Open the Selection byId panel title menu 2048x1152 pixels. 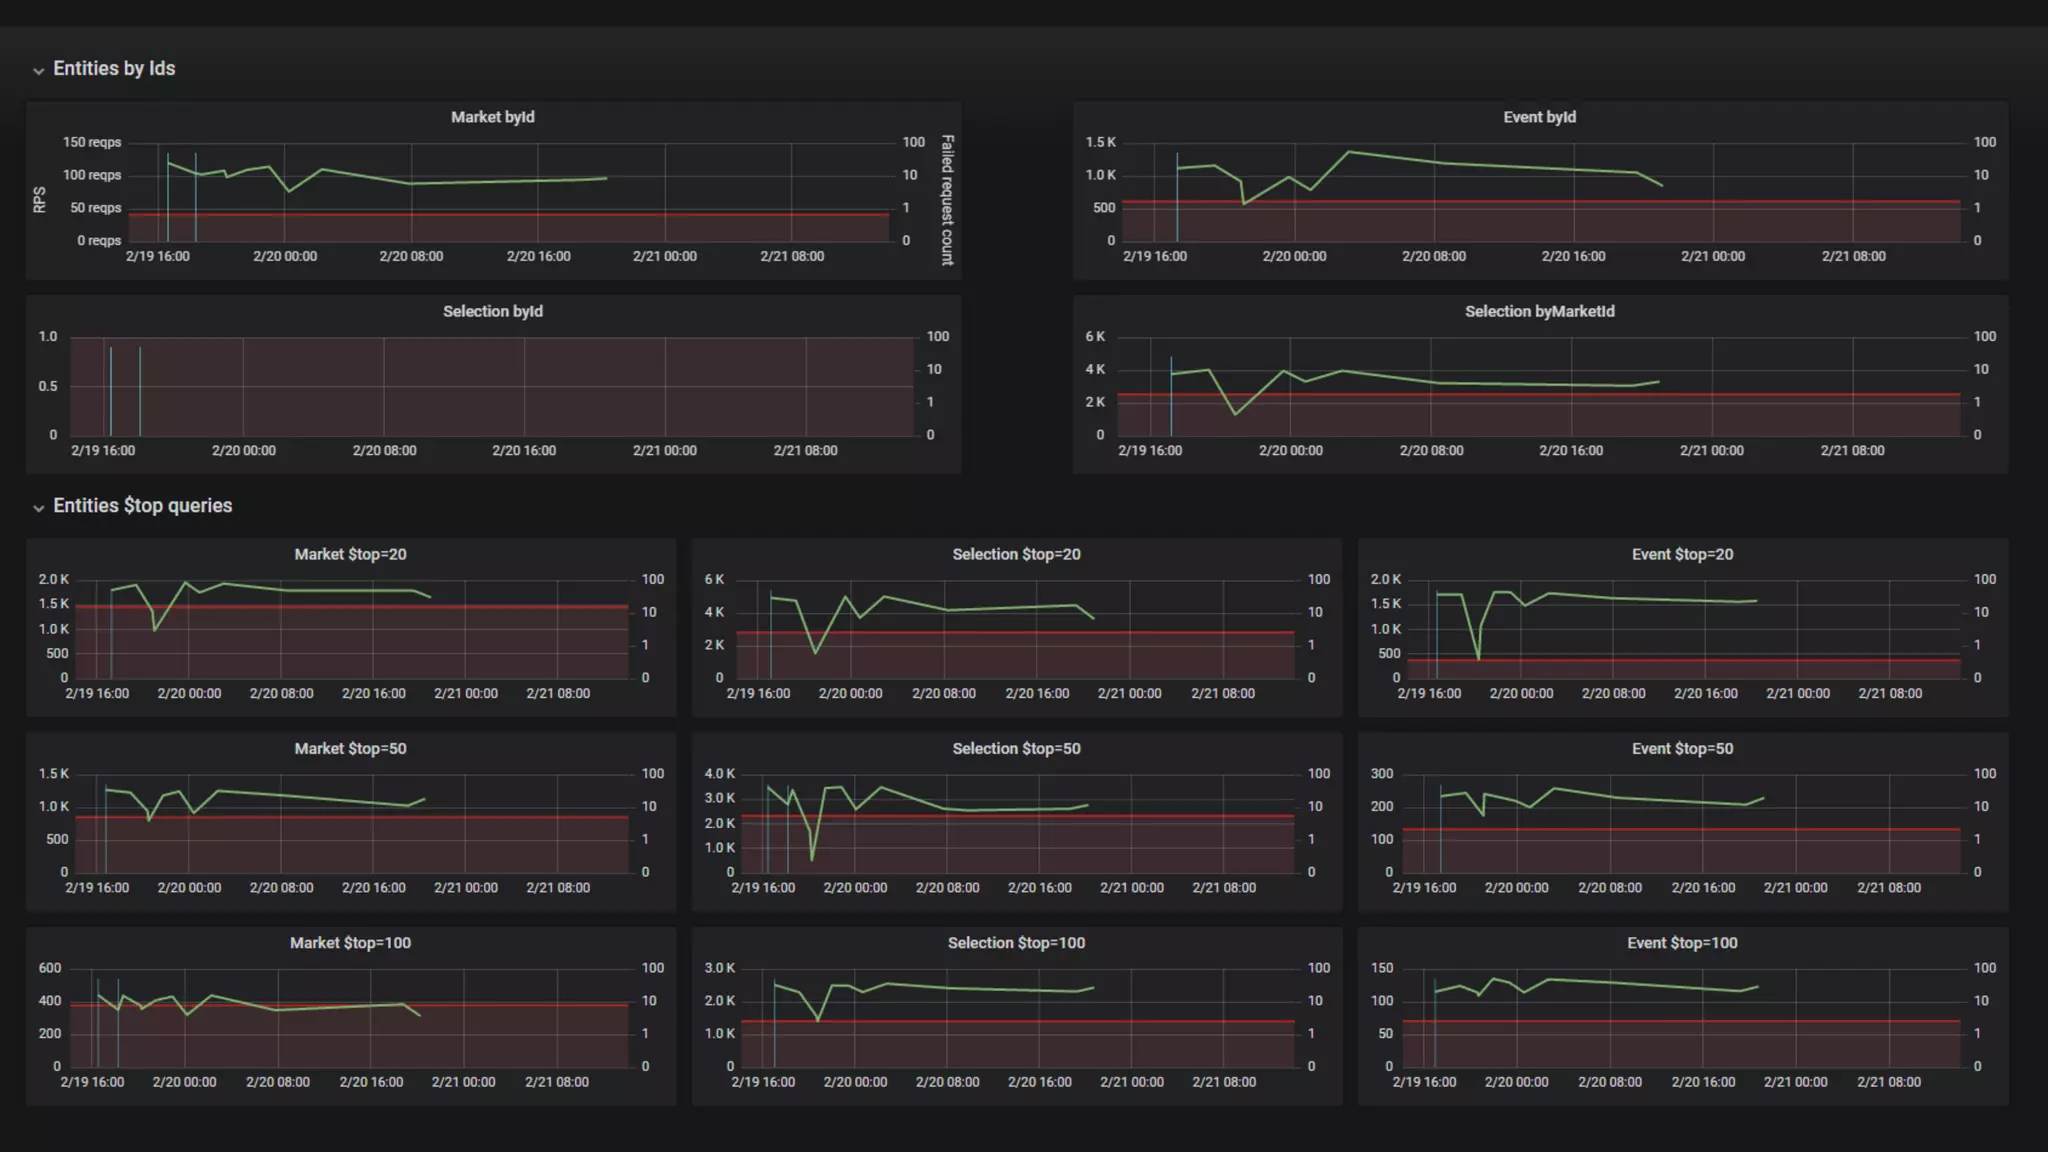click(492, 311)
